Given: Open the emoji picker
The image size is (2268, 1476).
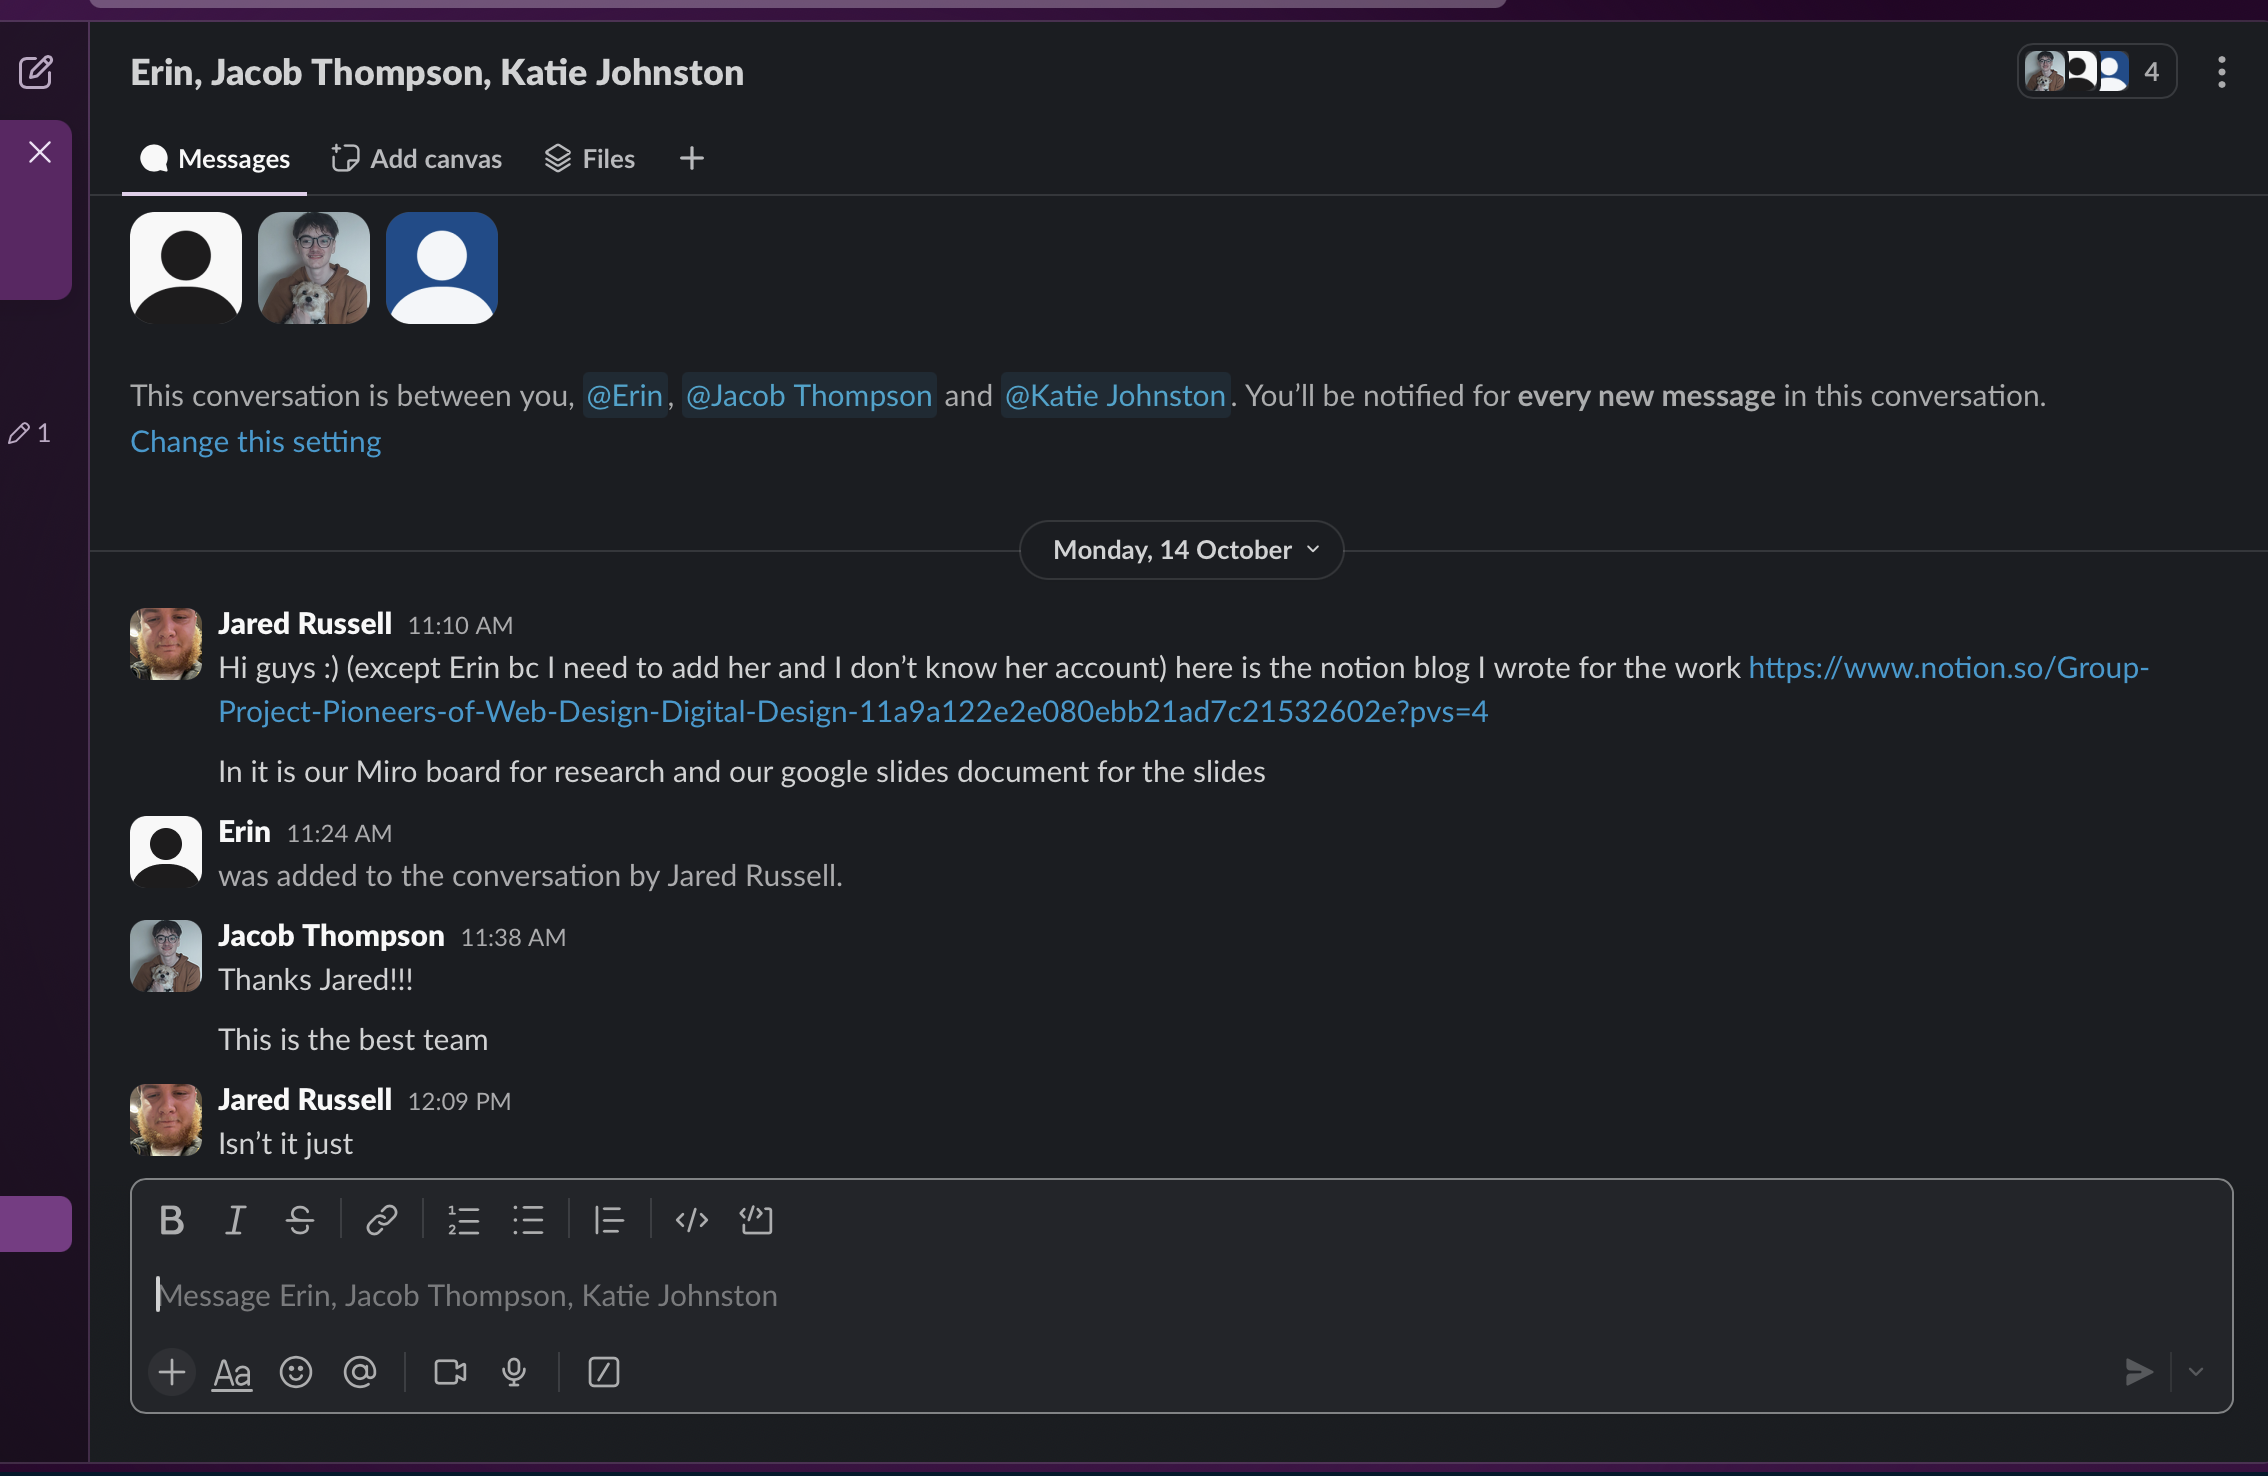Looking at the screenshot, I should pos(296,1372).
